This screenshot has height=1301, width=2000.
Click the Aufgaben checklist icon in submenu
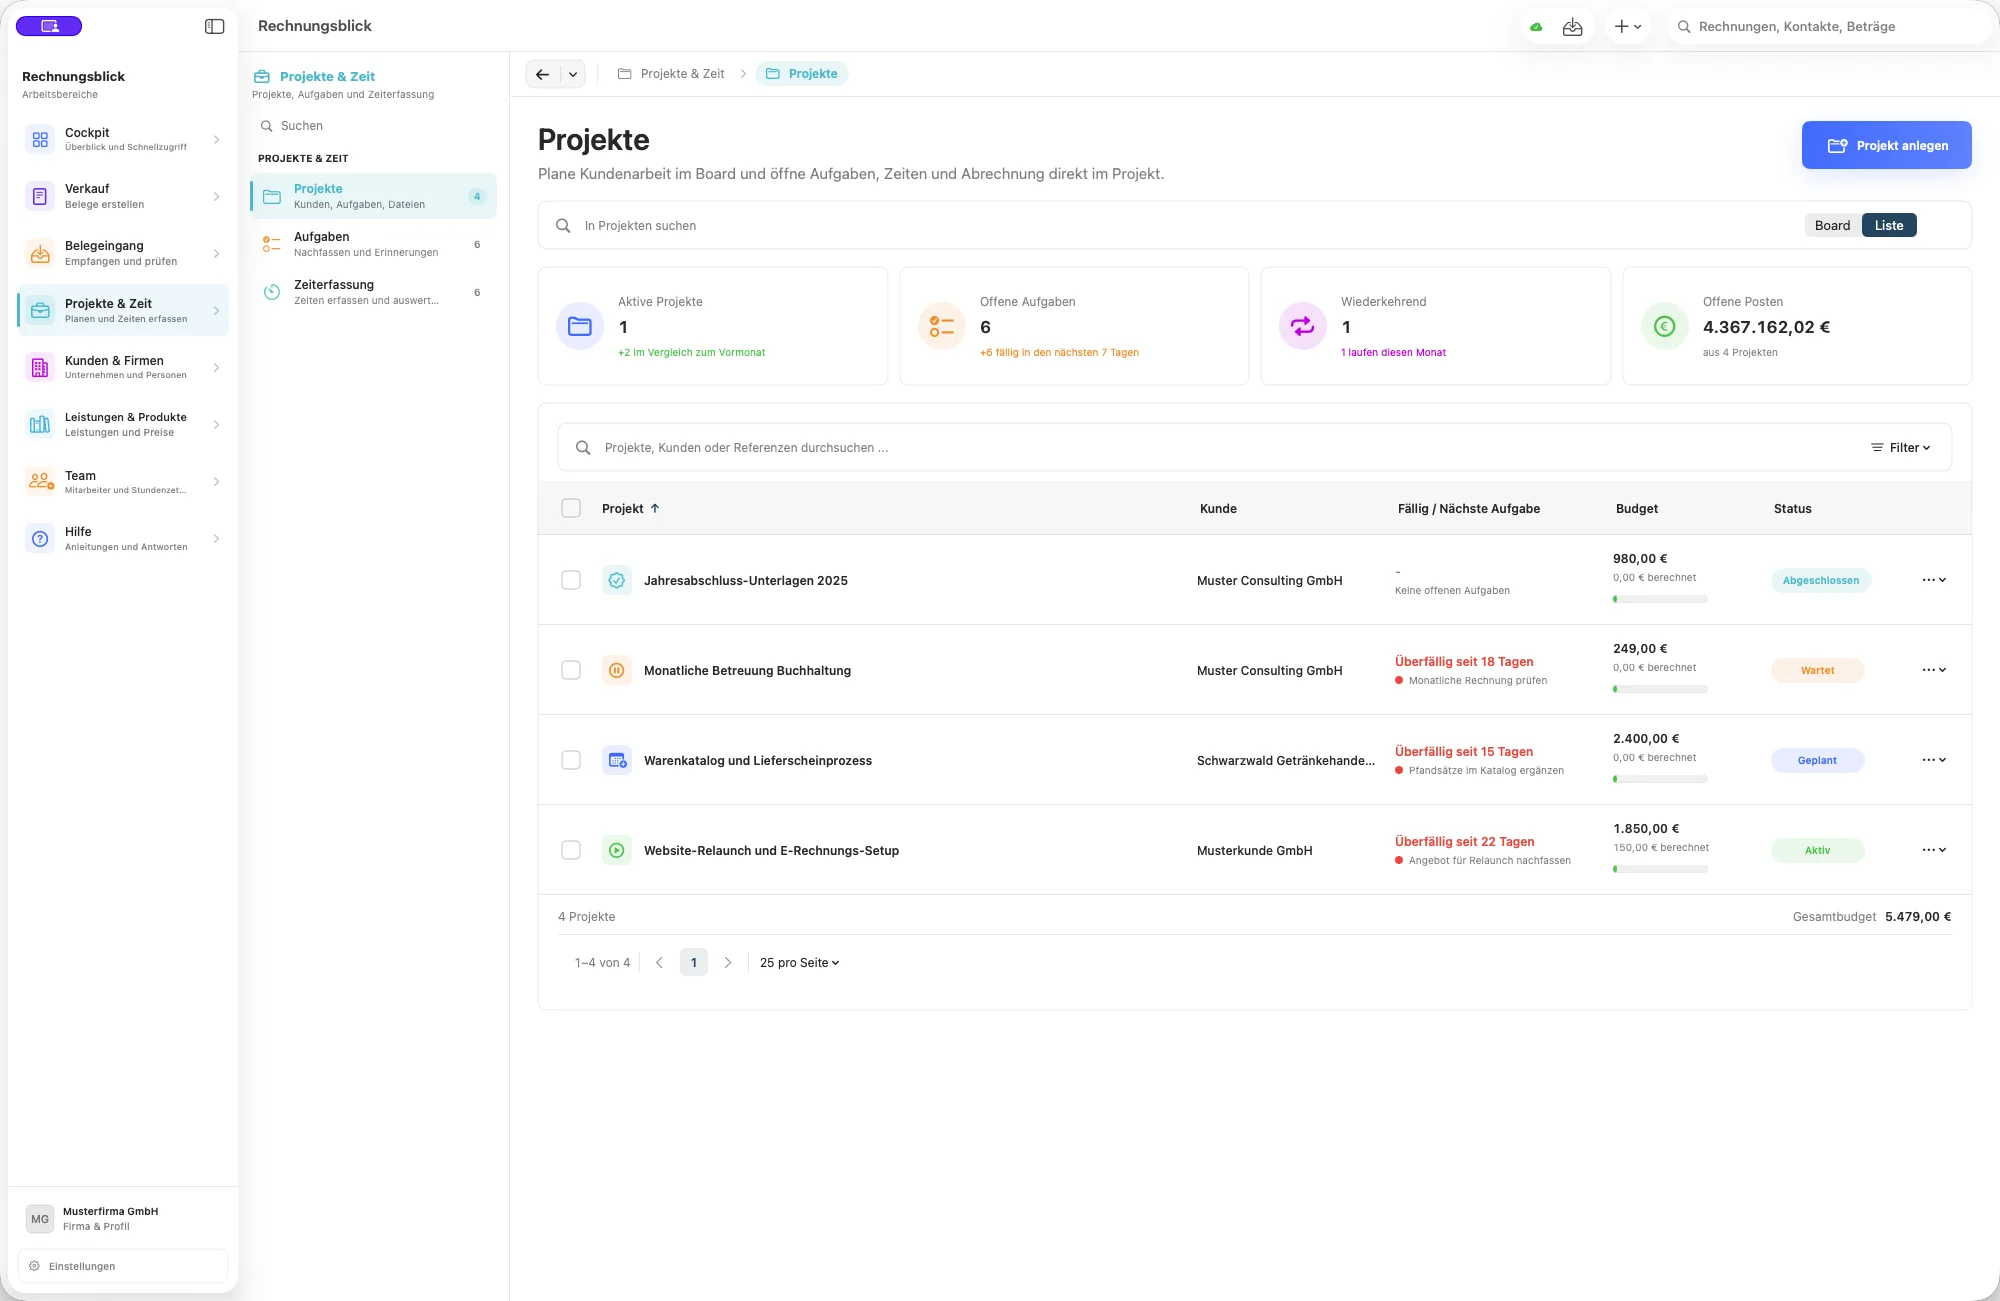coord(271,244)
